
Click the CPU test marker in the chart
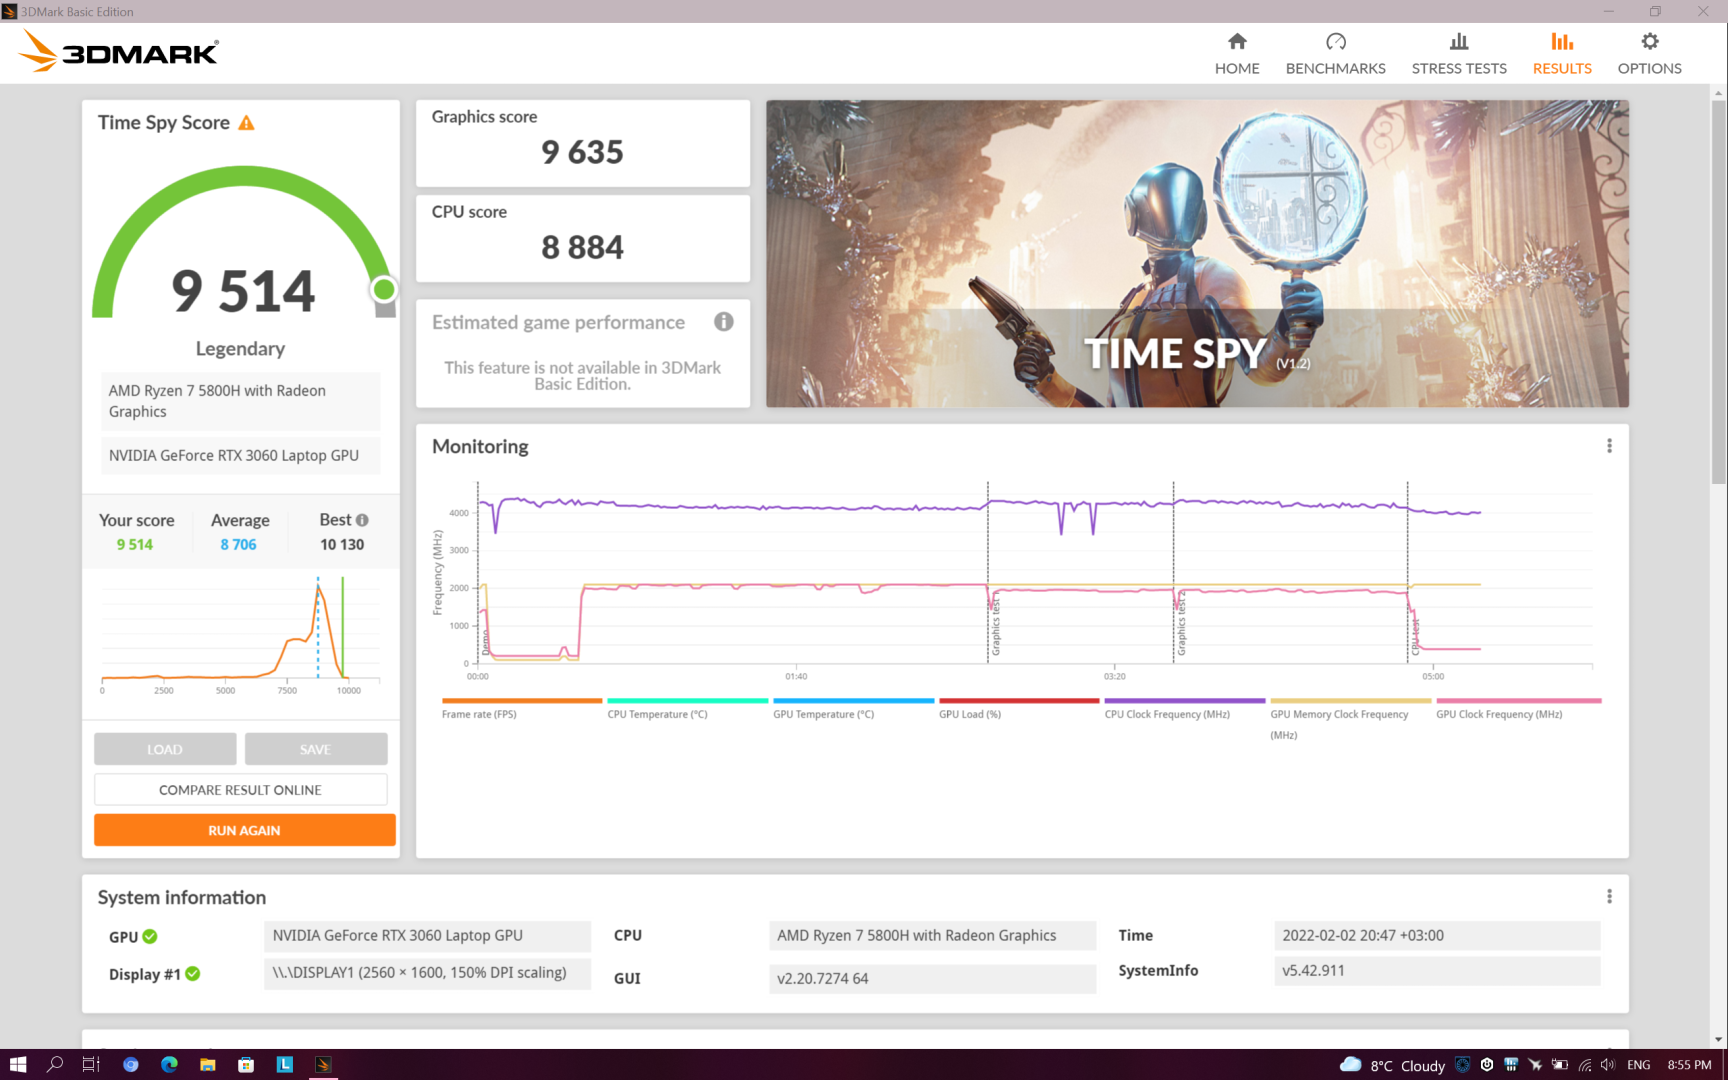pyautogui.click(x=1415, y=637)
